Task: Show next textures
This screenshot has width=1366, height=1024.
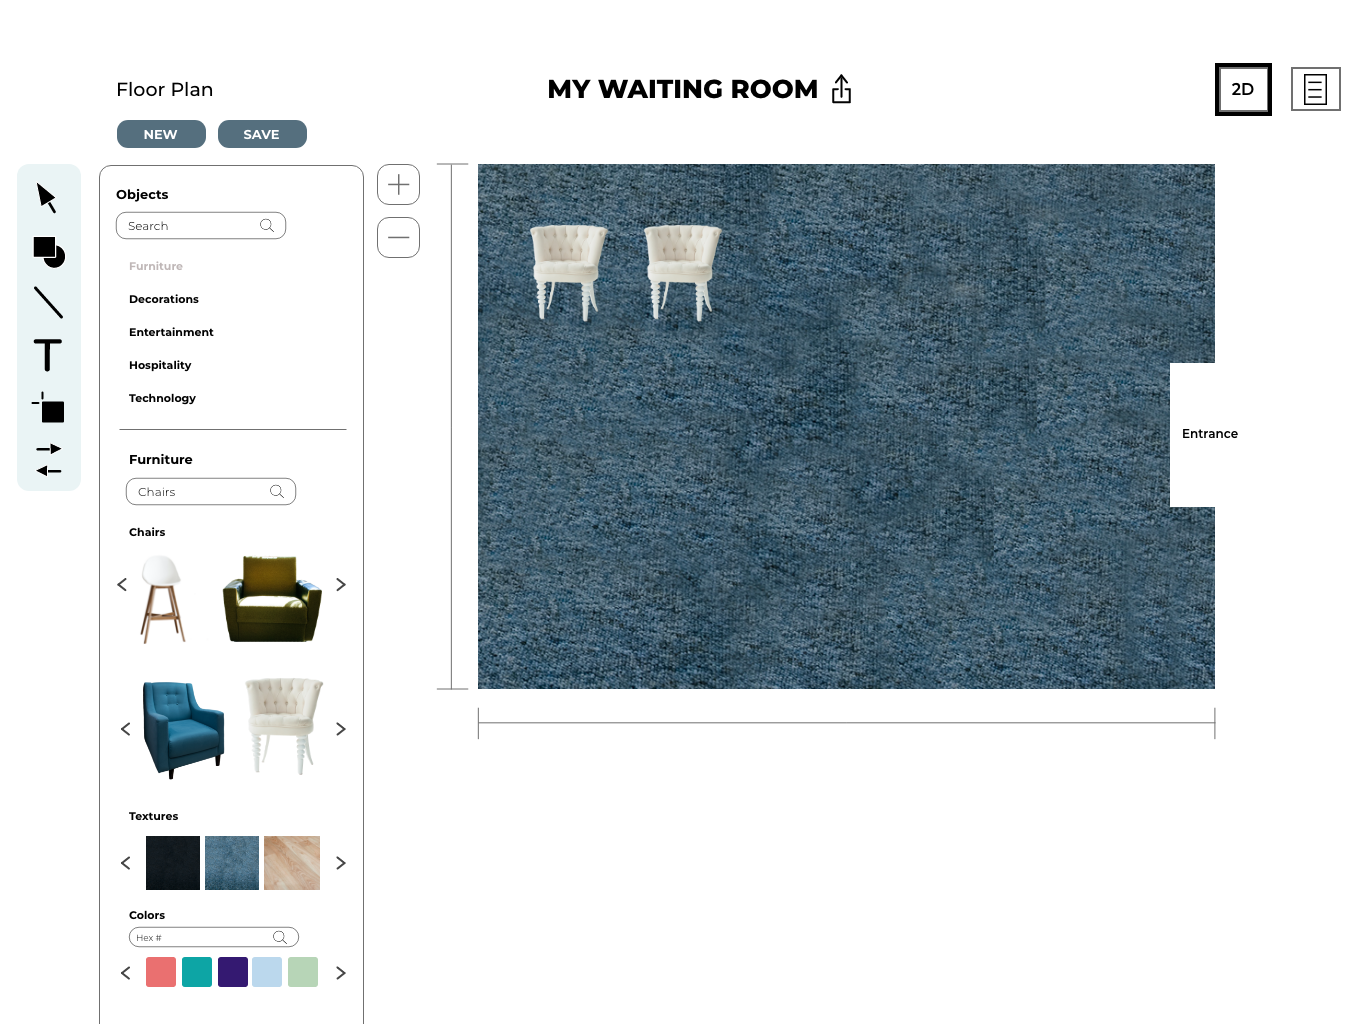Action: coord(341,863)
